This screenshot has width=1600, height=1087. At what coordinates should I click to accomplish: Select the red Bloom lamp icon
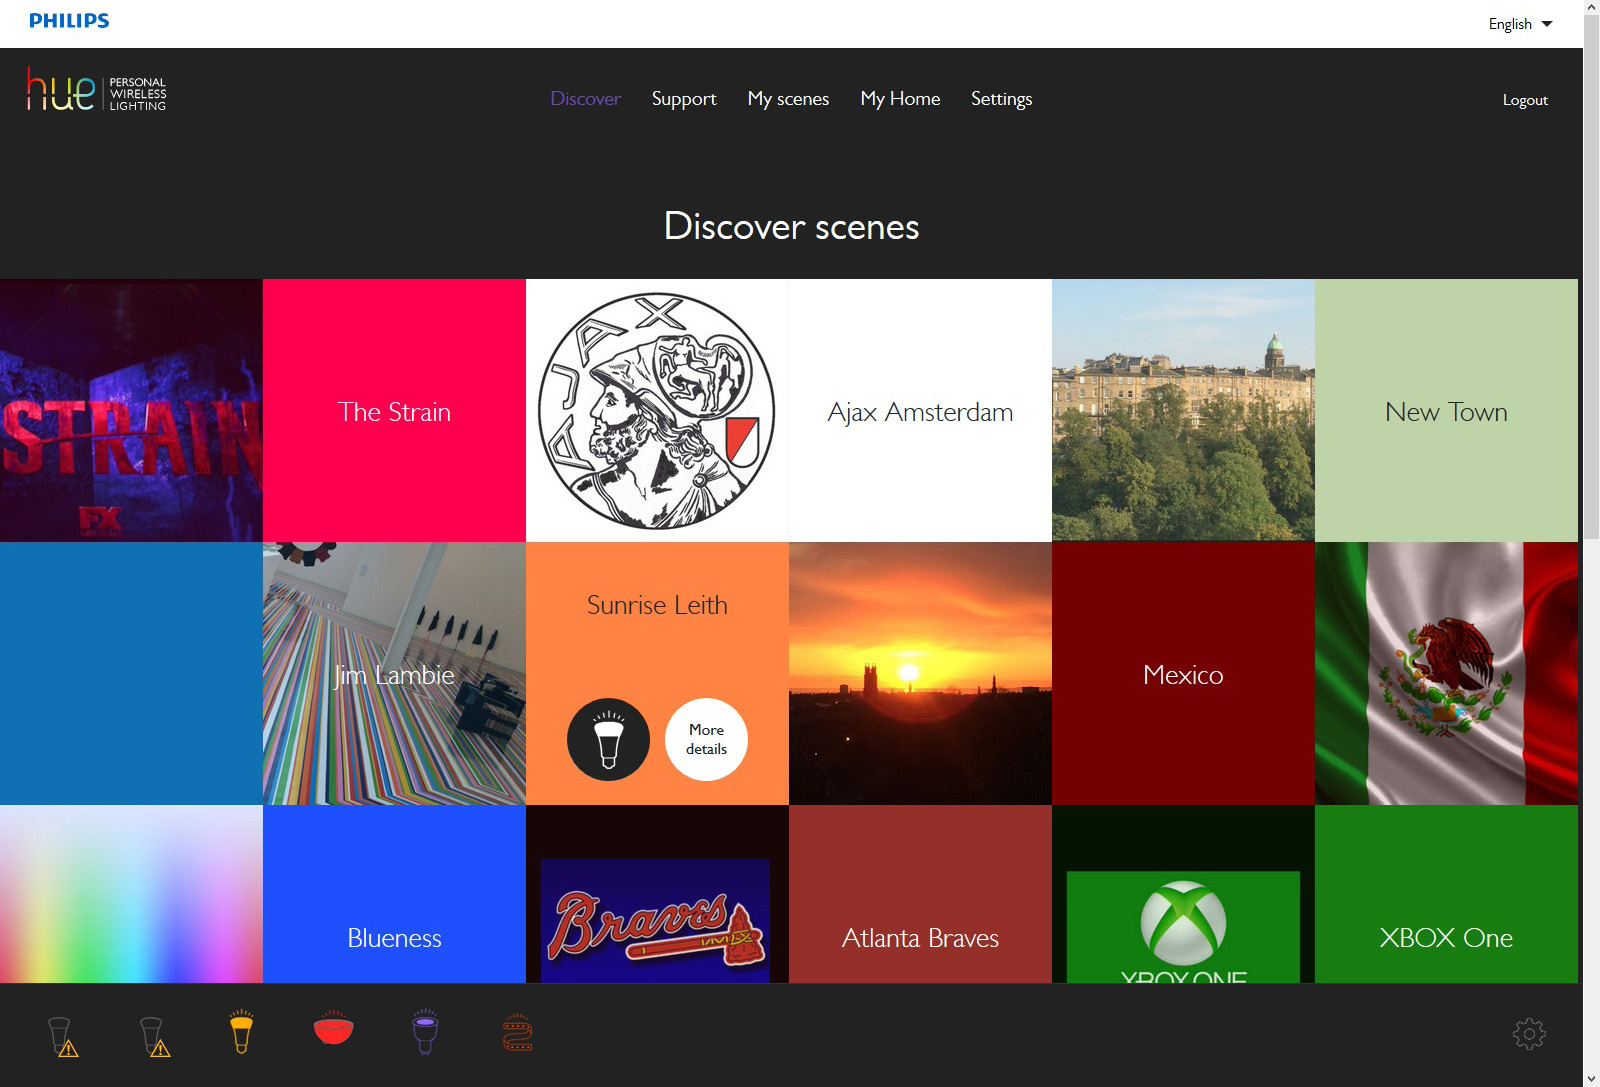[333, 1028]
